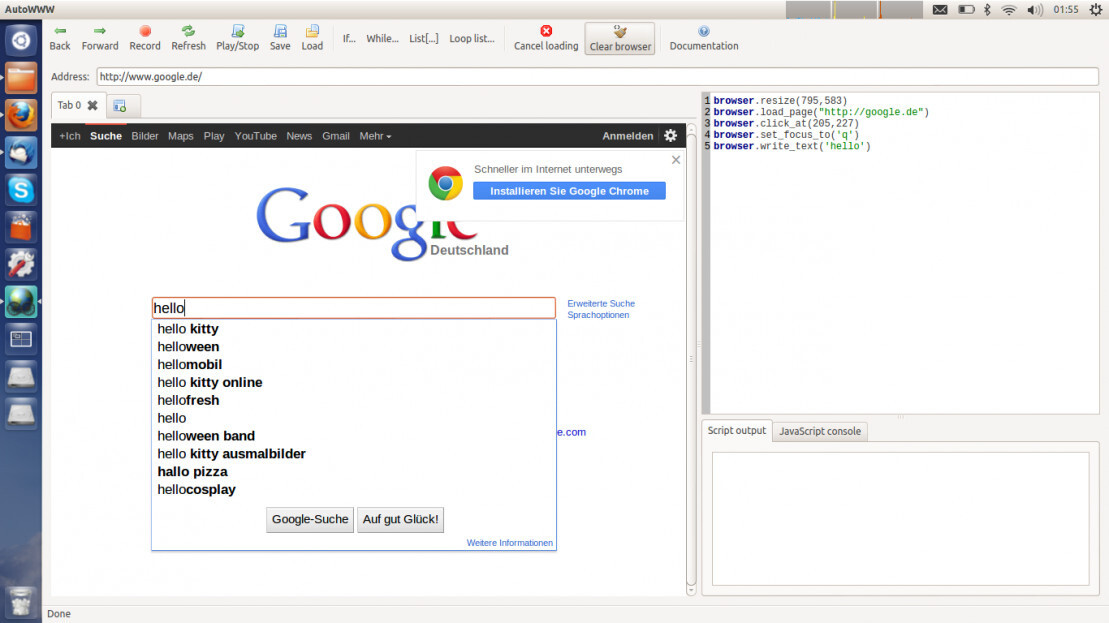Open Bilder in the Google bar
The height and width of the screenshot is (623, 1109).
145,136
